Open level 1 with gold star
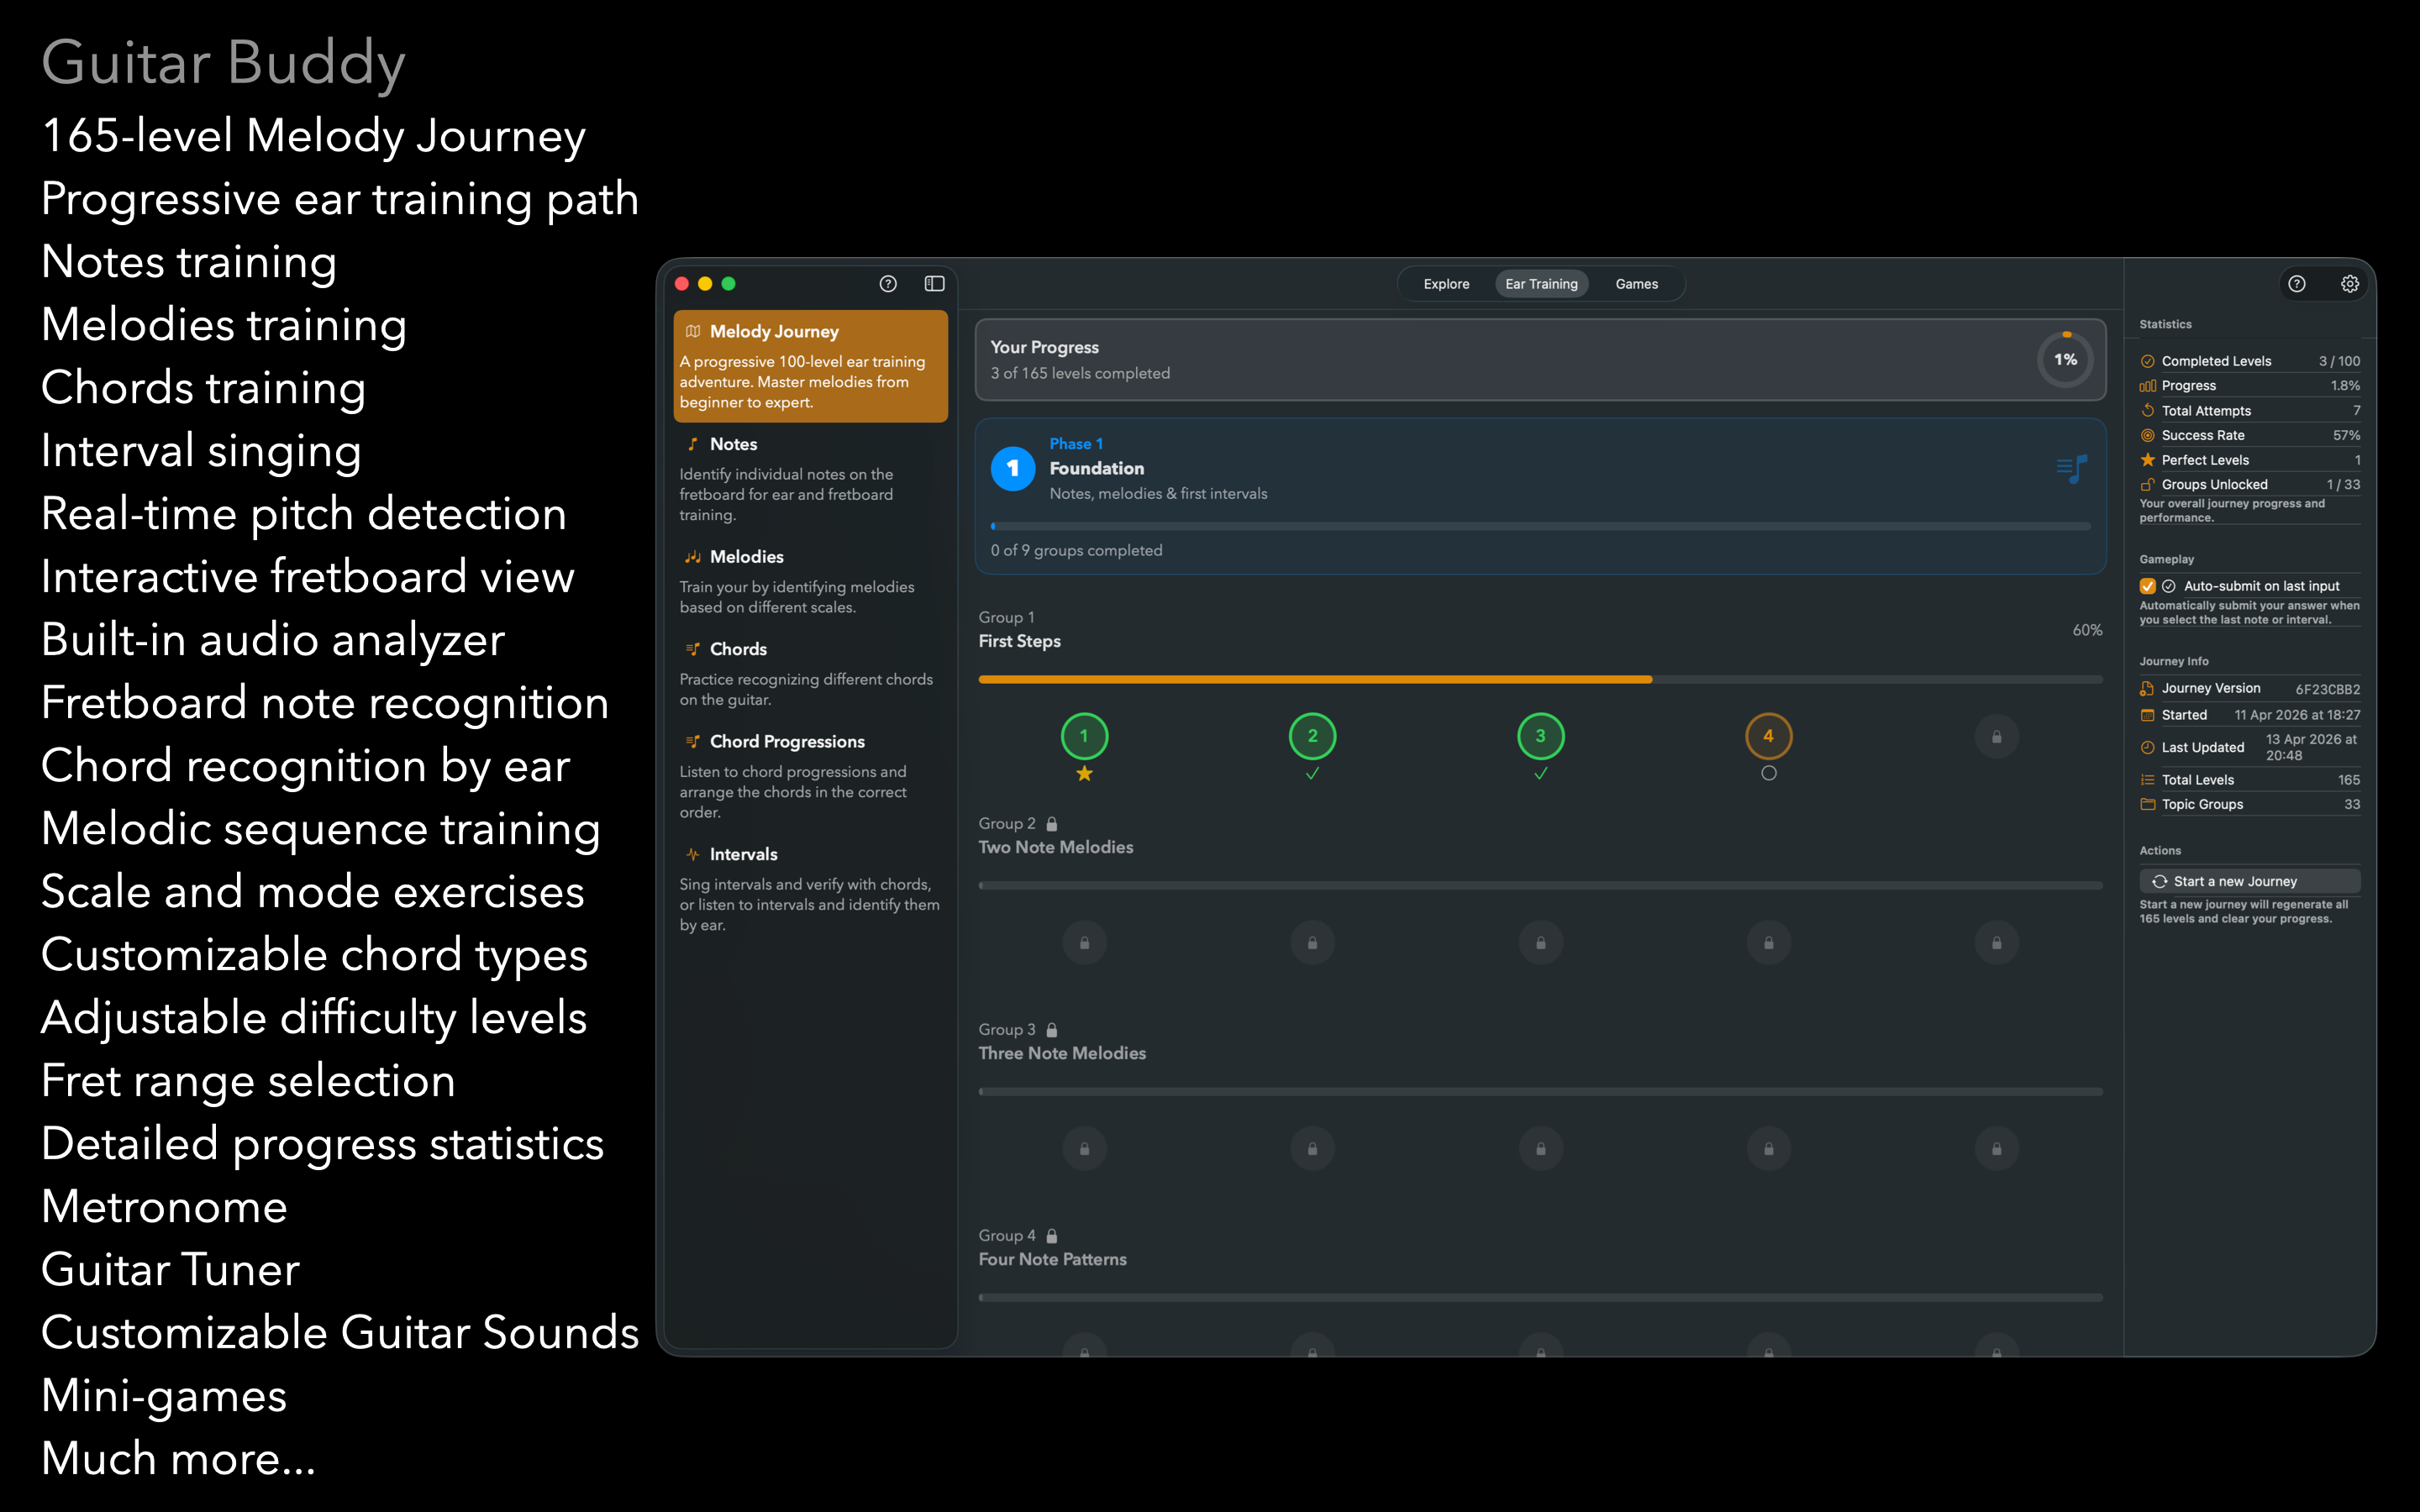 (1084, 737)
